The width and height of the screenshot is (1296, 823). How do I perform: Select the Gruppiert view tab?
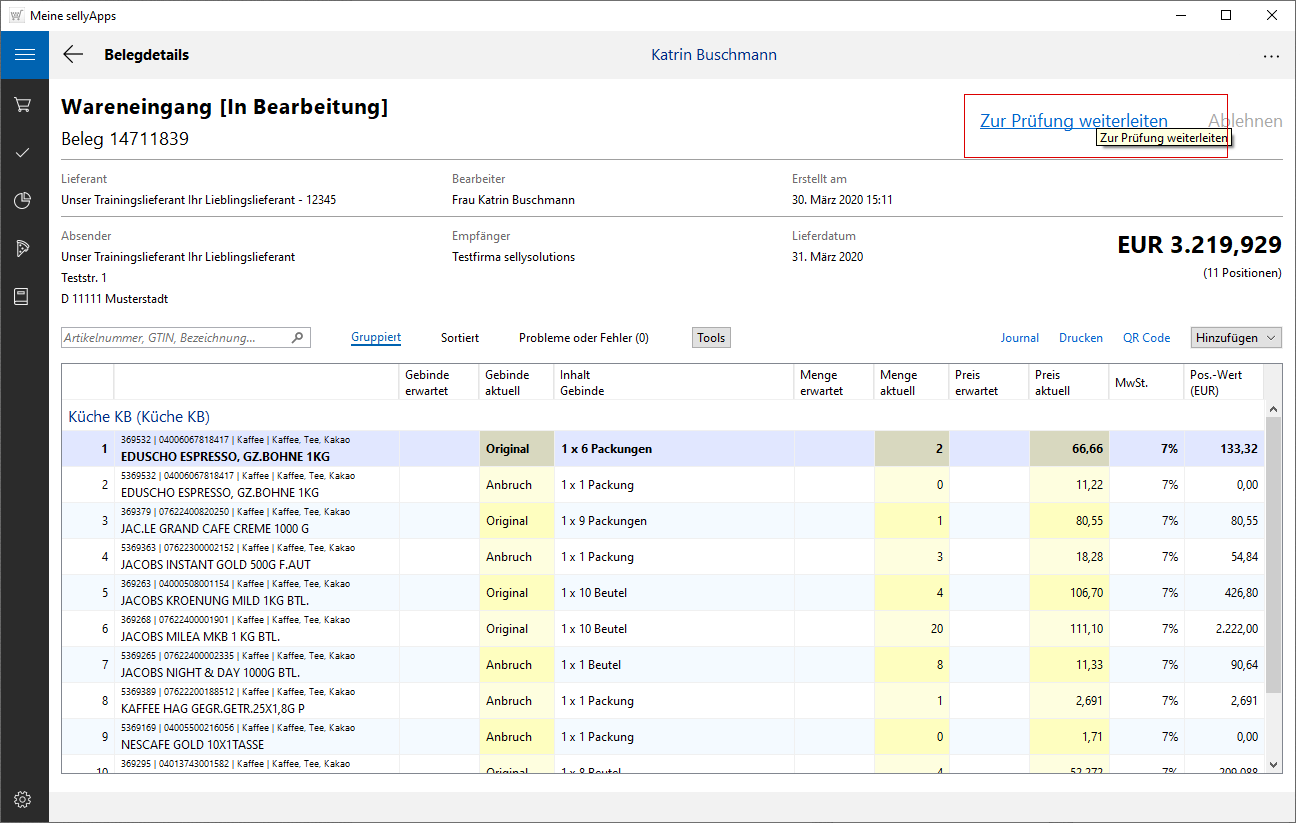coord(376,338)
